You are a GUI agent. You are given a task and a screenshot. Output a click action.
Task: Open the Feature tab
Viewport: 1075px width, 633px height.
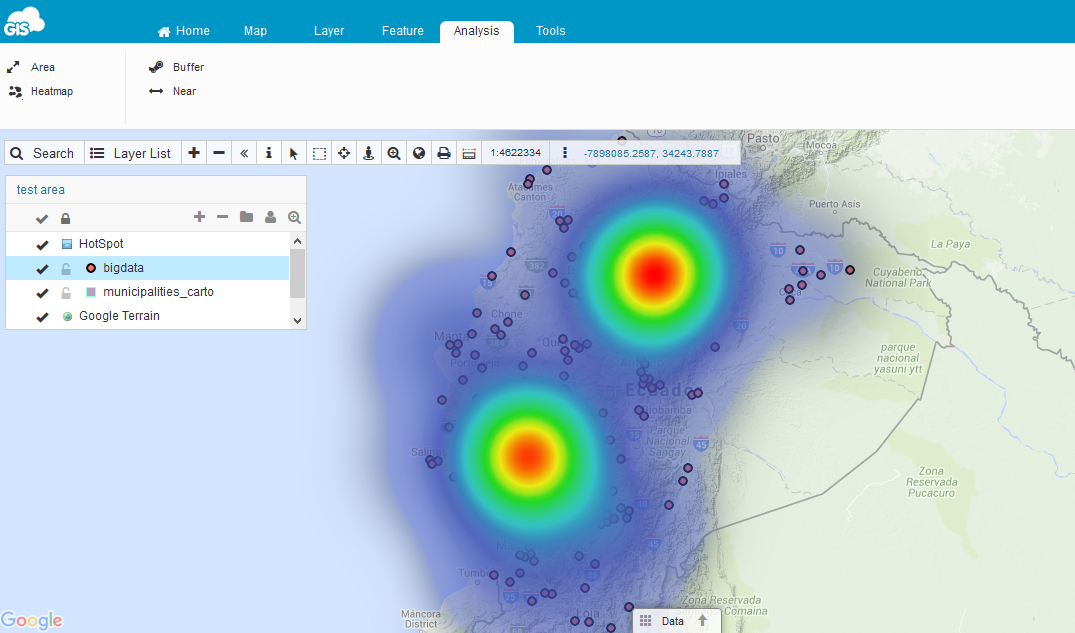(x=402, y=31)
